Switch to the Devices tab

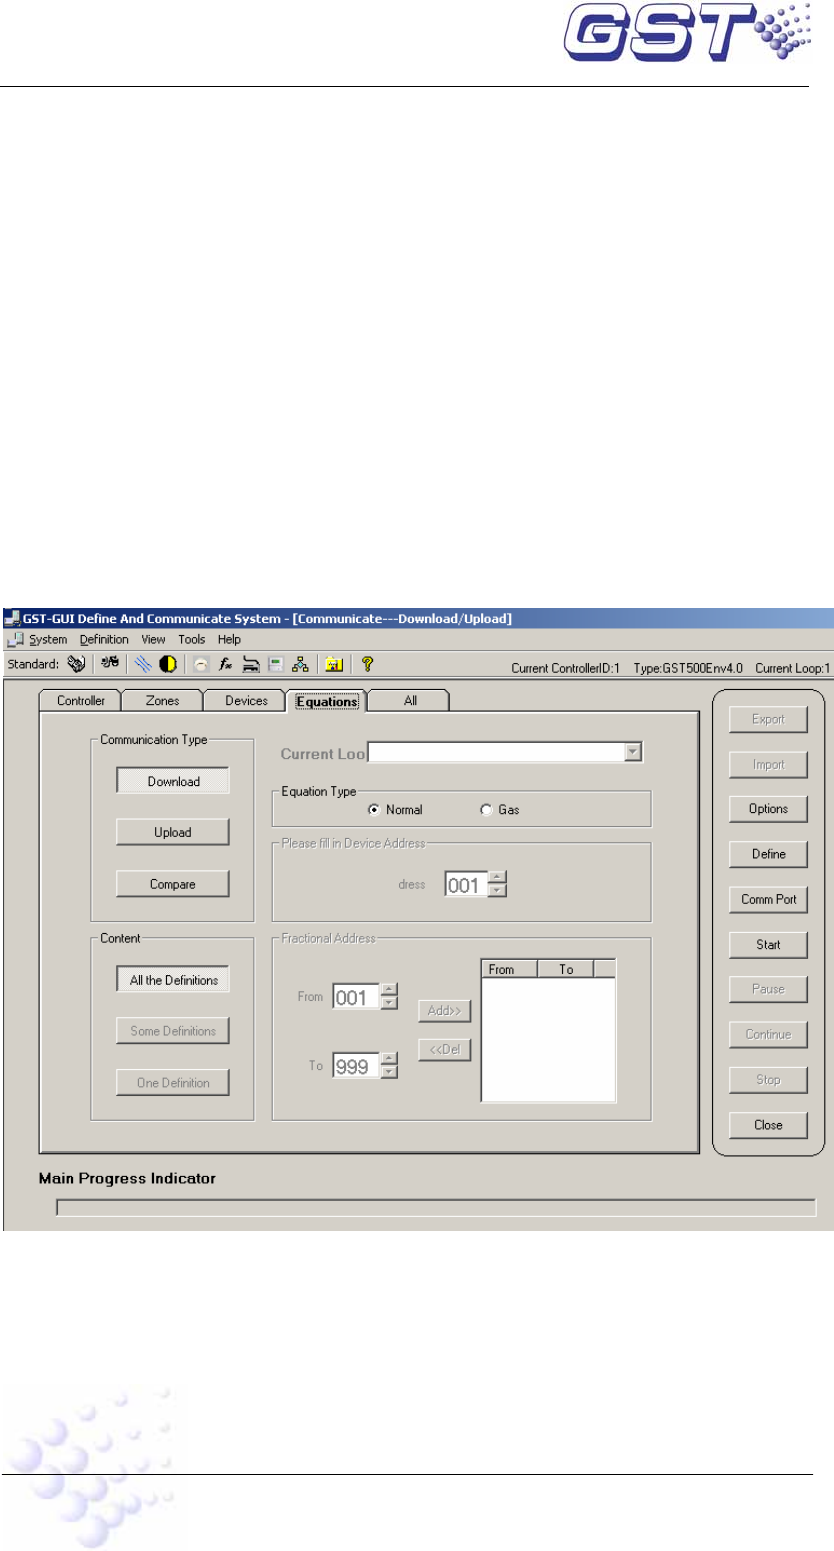[x=246, y=701]
